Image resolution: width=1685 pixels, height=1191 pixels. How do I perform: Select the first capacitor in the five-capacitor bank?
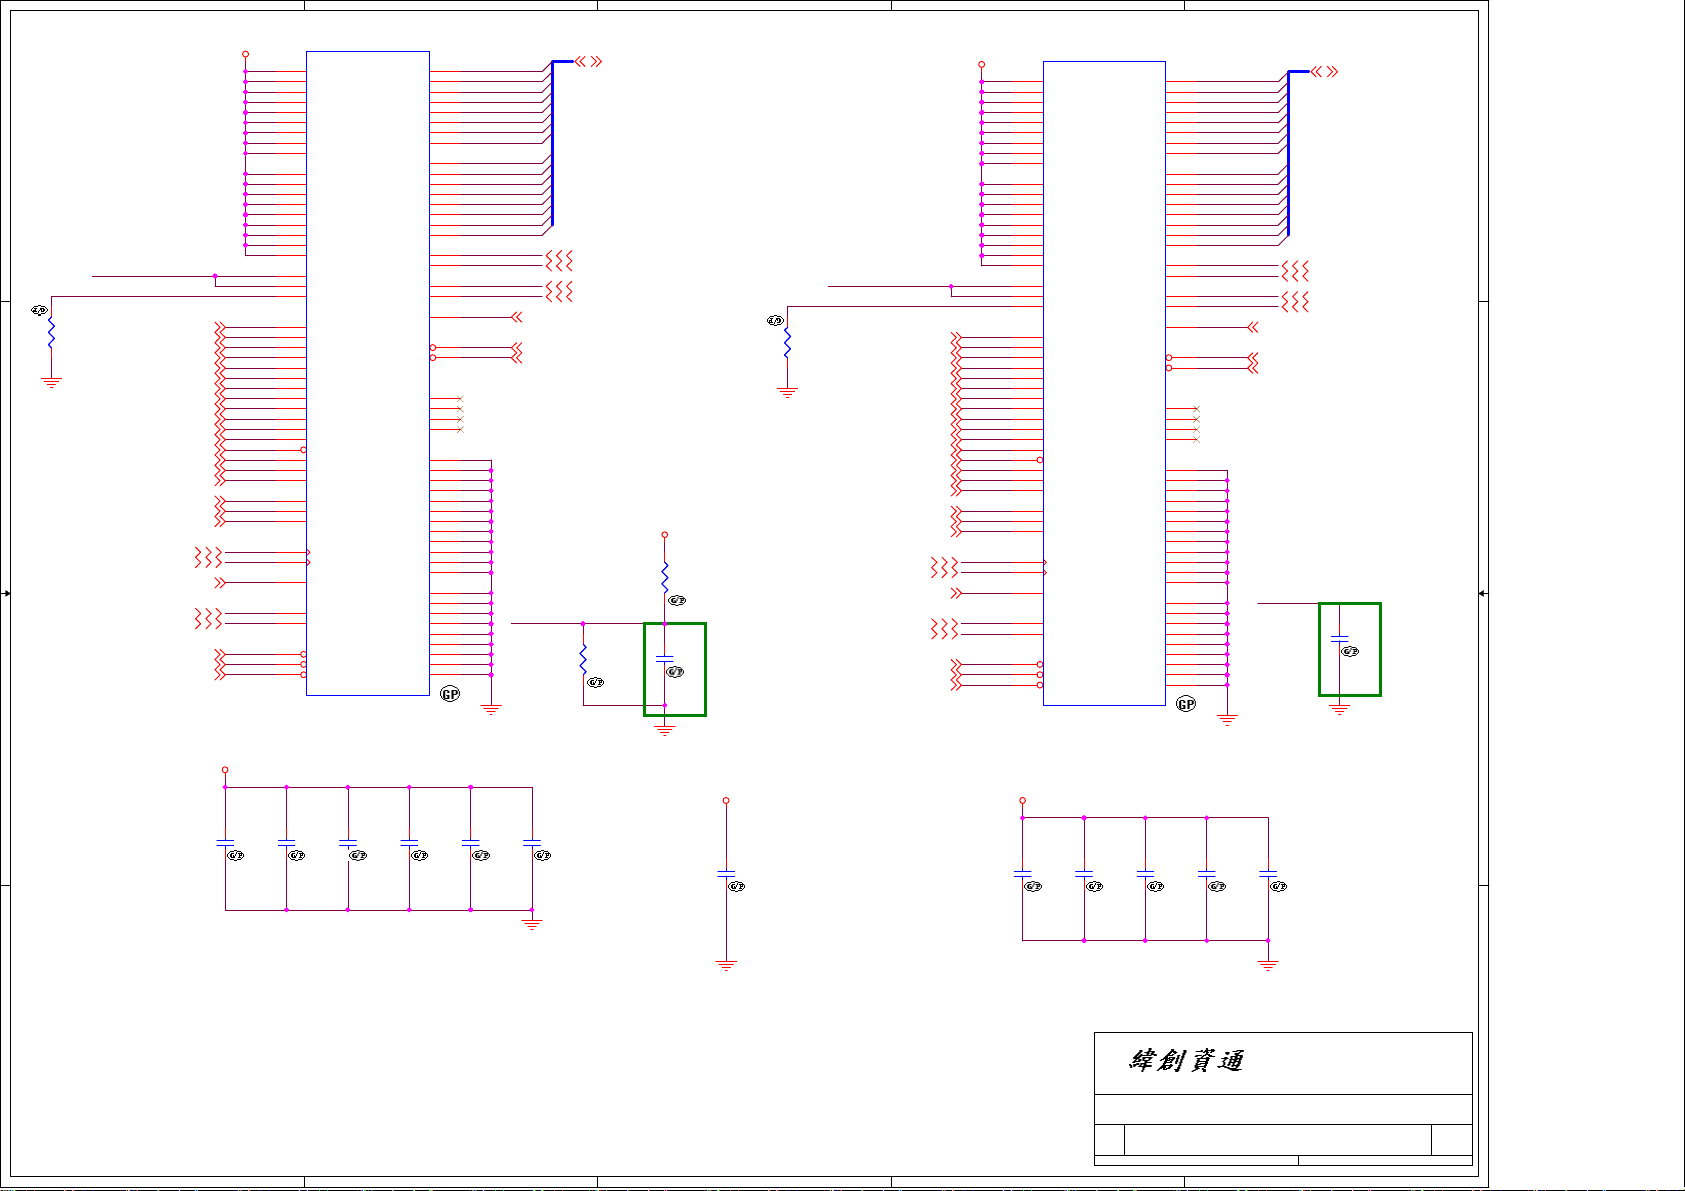pyautogui.click(x=1022, y=875)
